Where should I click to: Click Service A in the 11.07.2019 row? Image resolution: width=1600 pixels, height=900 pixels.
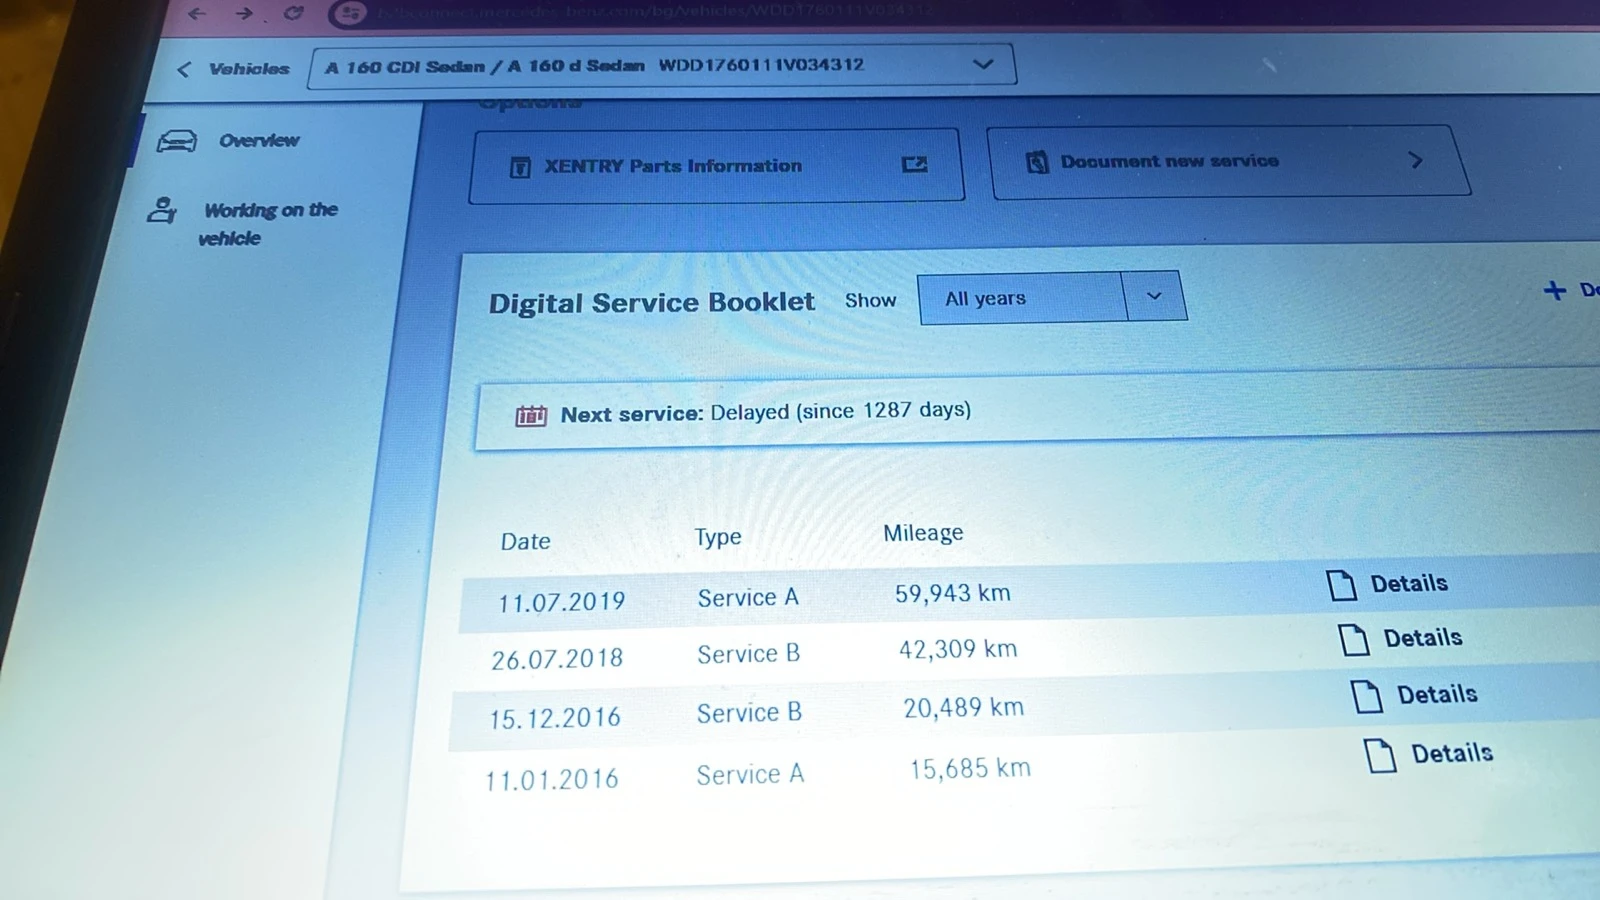tap(748, 597)
